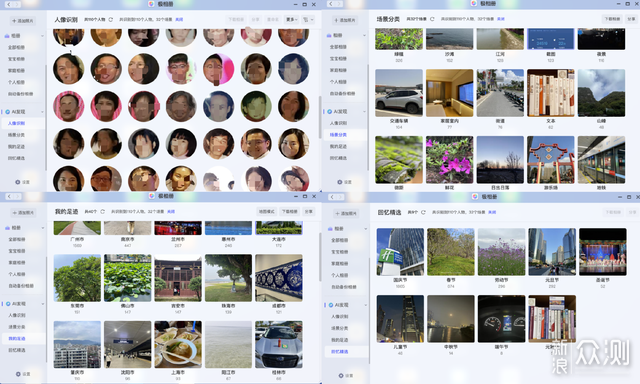
Task: Open settings gear in 人像识别 window sidebar
Action: [18, 182]
